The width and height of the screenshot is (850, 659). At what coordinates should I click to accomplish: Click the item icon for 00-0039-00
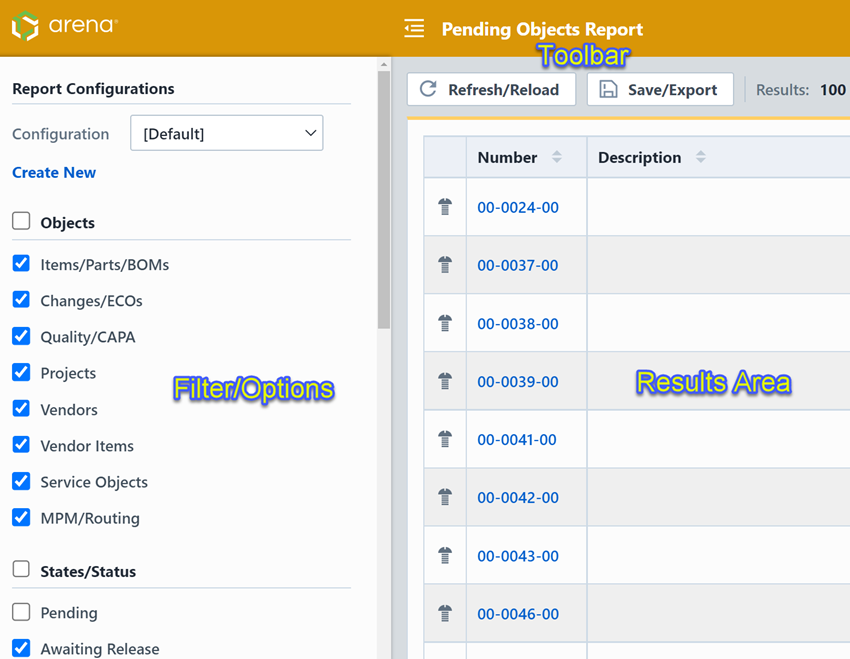tap(445, 381)
